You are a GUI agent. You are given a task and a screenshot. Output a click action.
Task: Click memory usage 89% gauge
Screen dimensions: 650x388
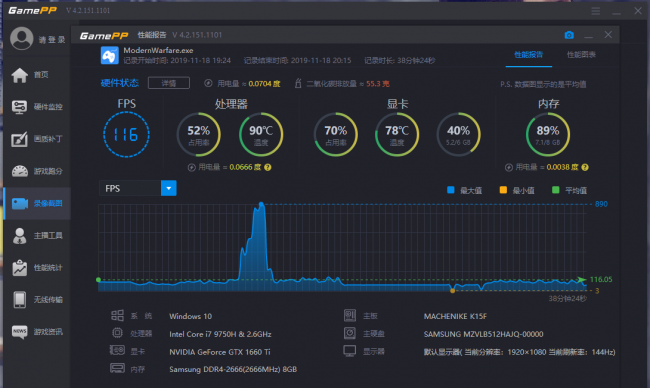(x=548, y=135)
